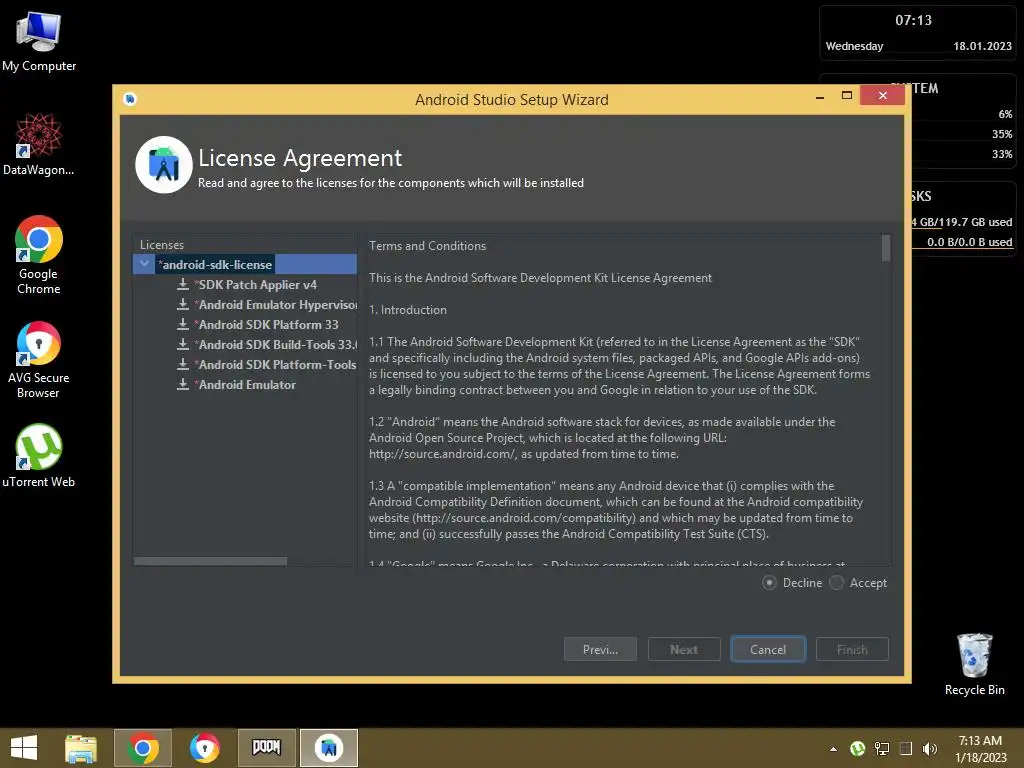Select Android SDK Platform 33 item
The width and height of the screenshot is (1024, 768).
(268, 325)
